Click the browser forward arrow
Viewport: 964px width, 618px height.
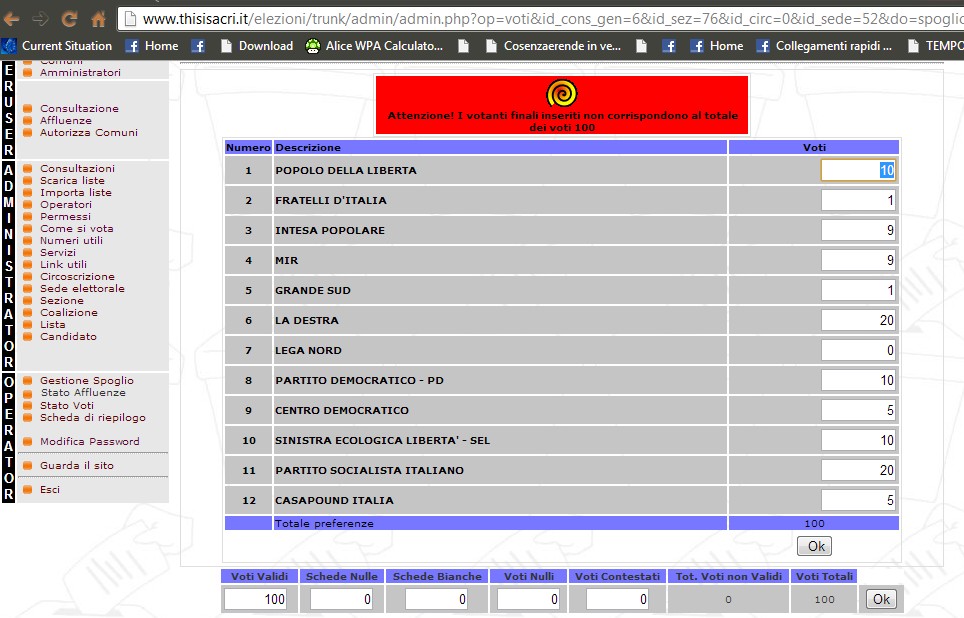(x=41, y=19)
